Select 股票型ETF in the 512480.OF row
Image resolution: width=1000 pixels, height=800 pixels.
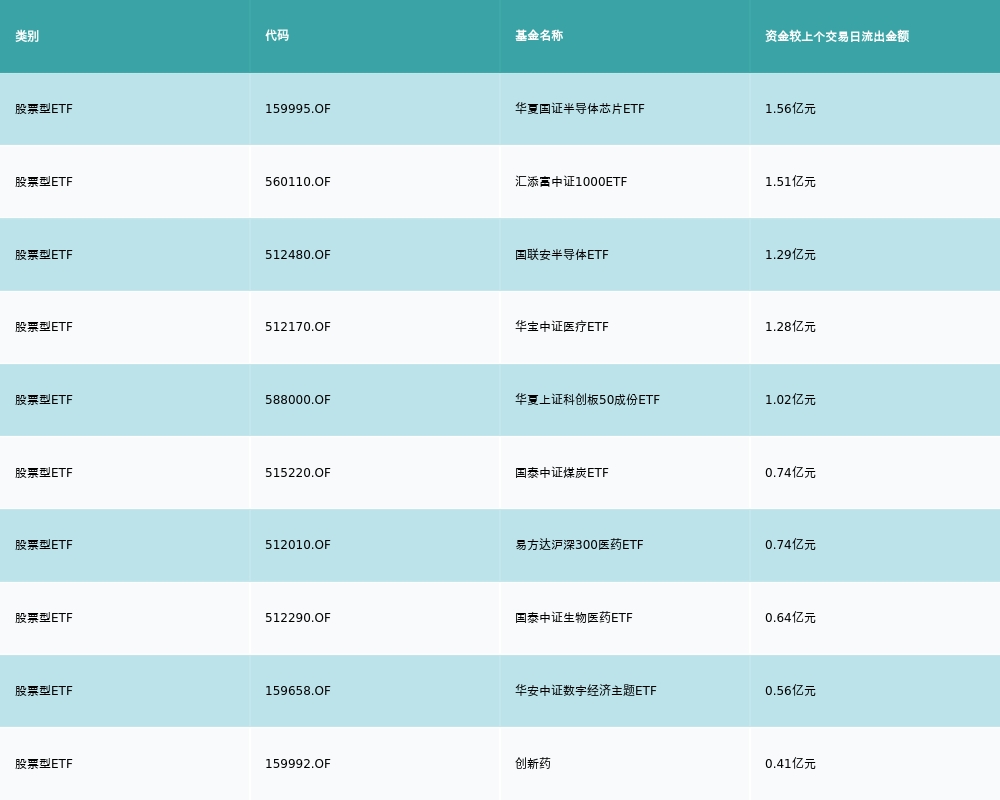[44, 255]
